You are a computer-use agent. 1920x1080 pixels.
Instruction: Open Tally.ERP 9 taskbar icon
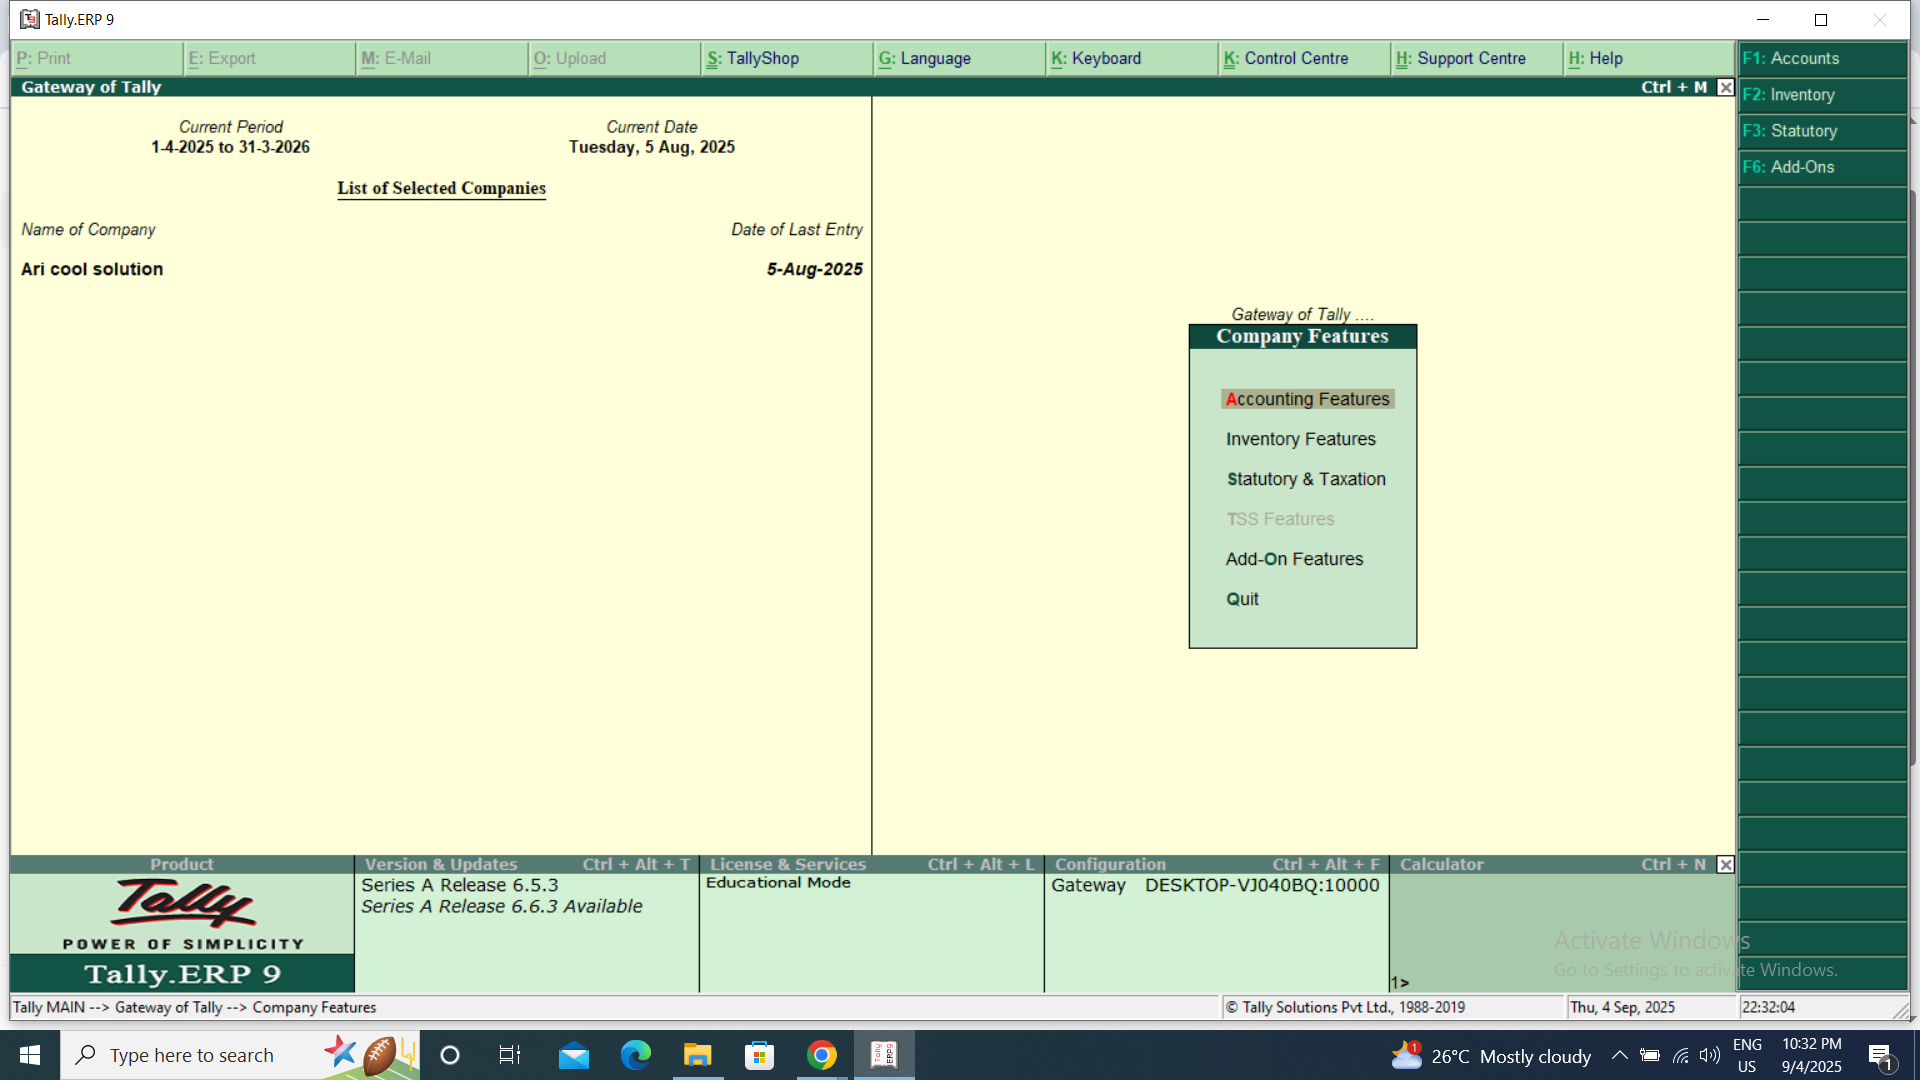click(x=884, y=1055)
